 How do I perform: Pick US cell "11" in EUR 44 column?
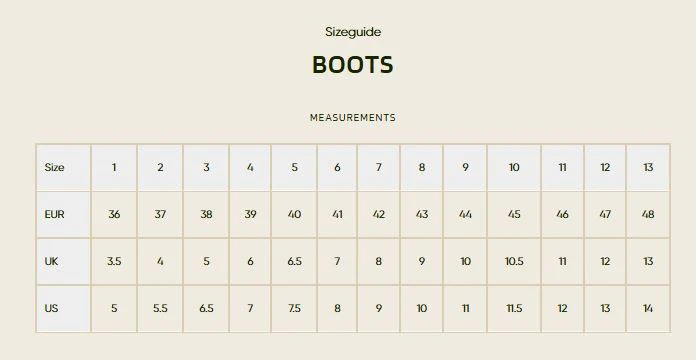point(465,309)
